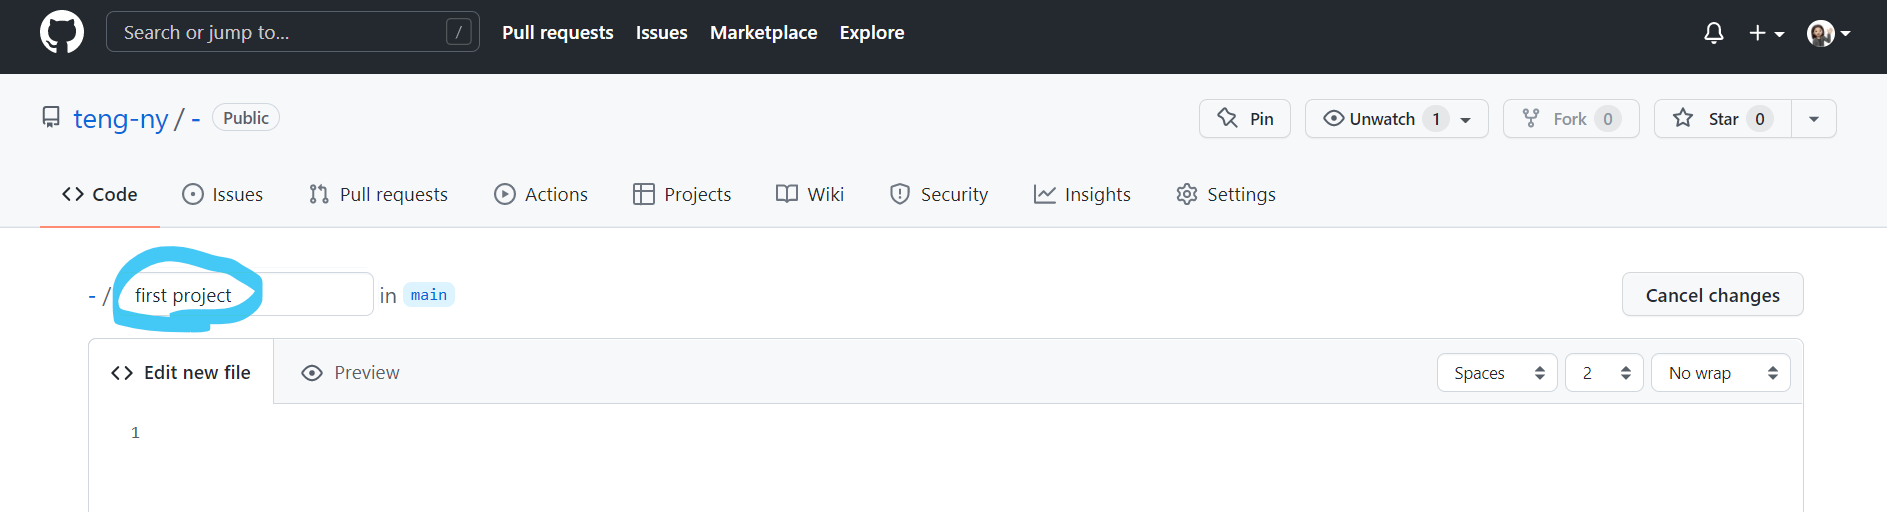Open the repository Issues tab
This screenshot has height=512, width=1887.
222,194
